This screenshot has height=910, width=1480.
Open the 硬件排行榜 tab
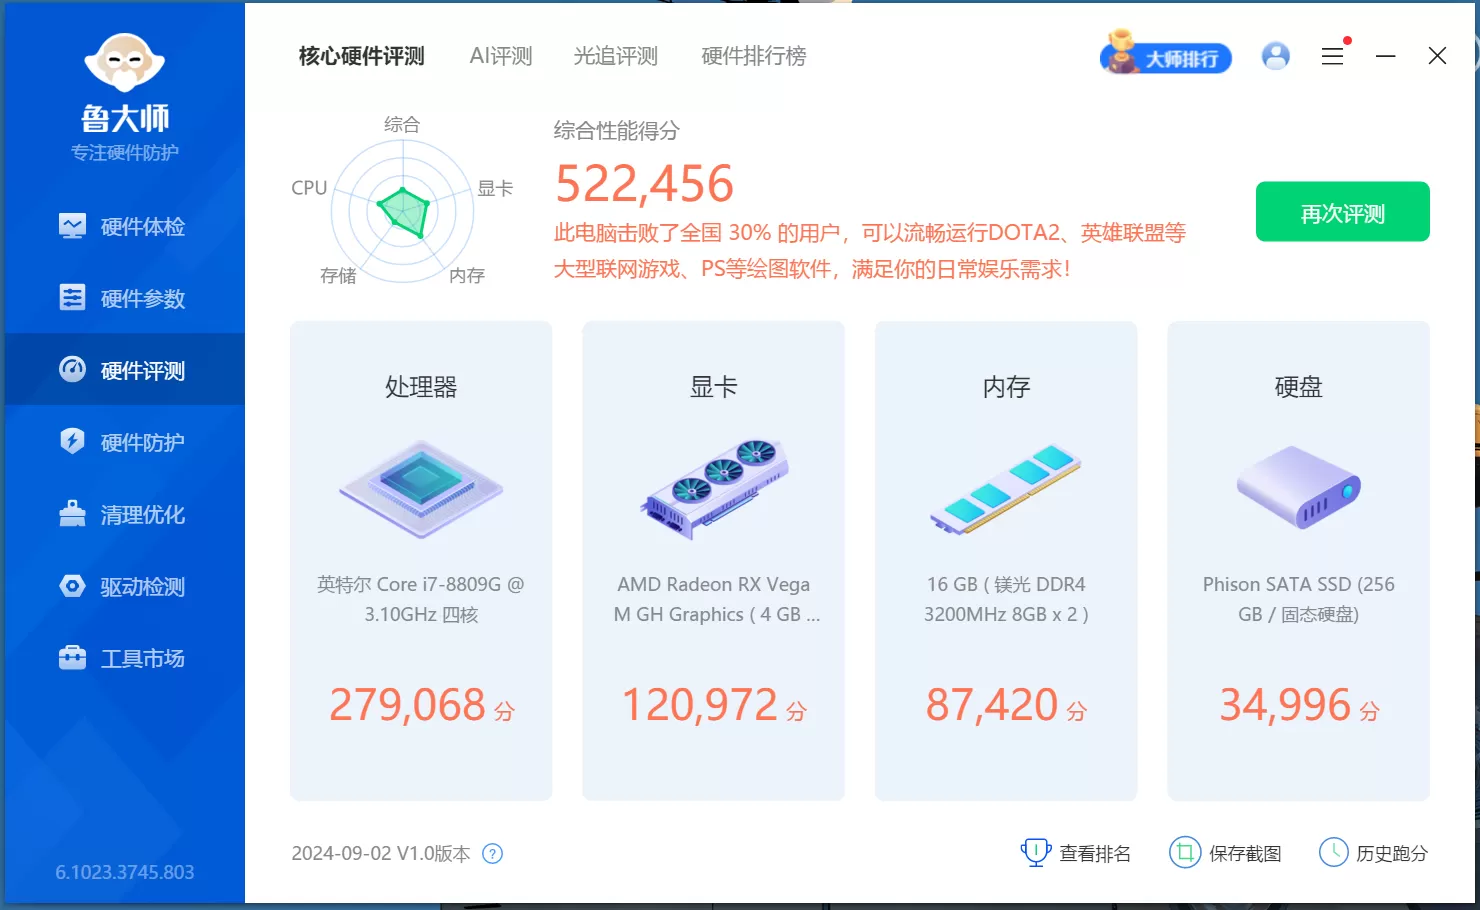point(754,56)
